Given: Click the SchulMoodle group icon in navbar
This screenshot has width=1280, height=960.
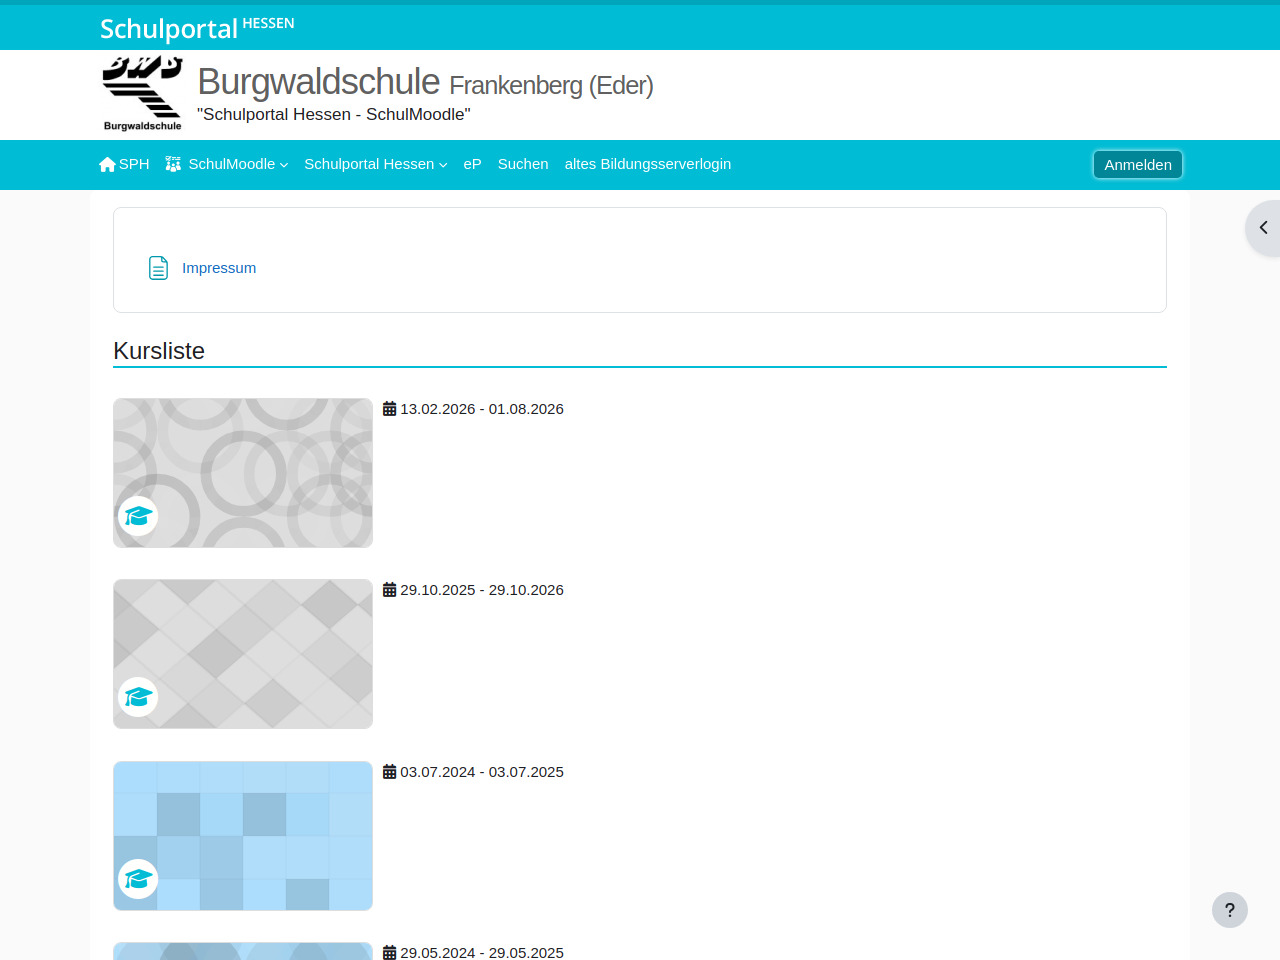Looking at the screenshot, I should point(173,164).
